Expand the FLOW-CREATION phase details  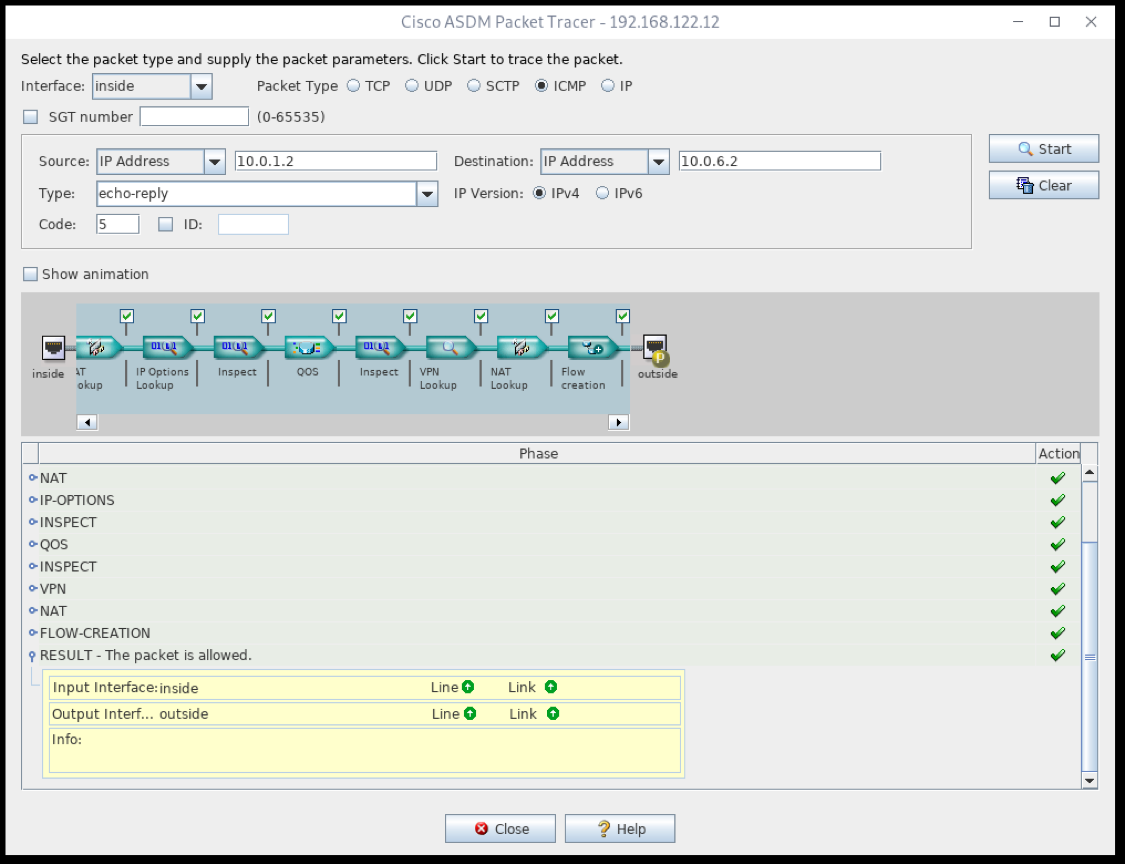coord(33,632)
